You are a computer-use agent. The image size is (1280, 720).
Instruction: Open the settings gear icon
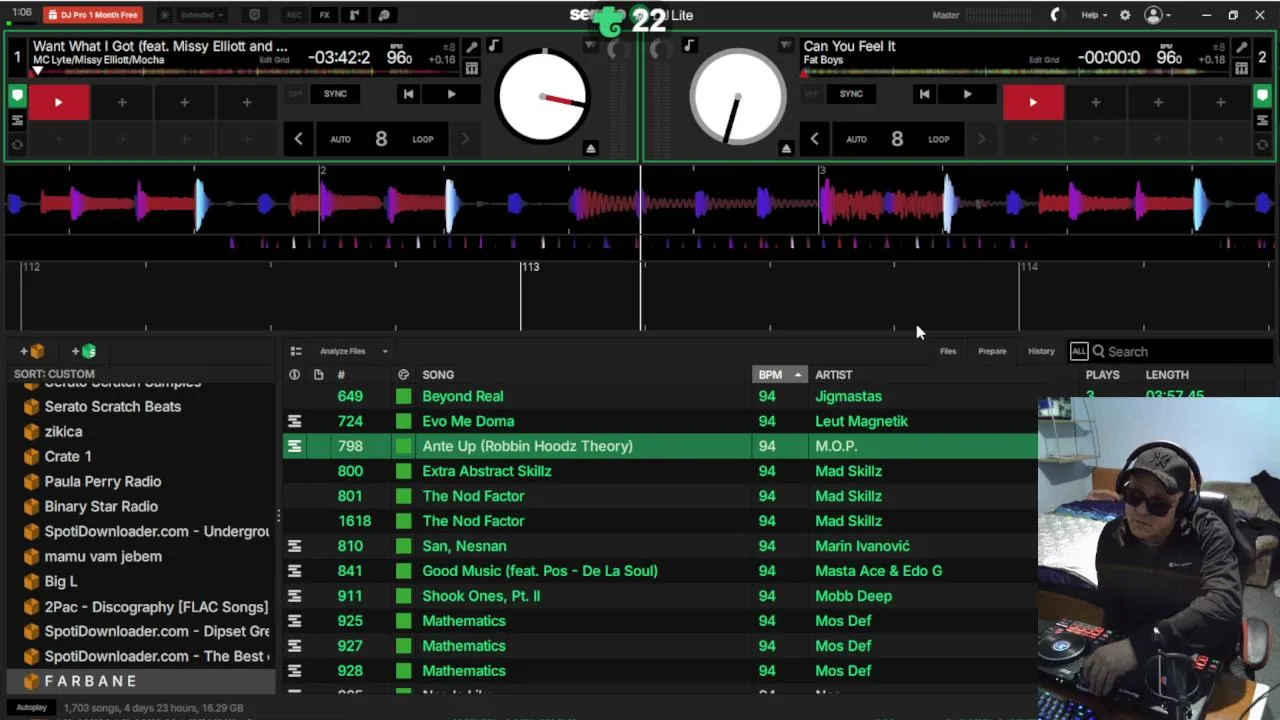[x=1125, y=15]
